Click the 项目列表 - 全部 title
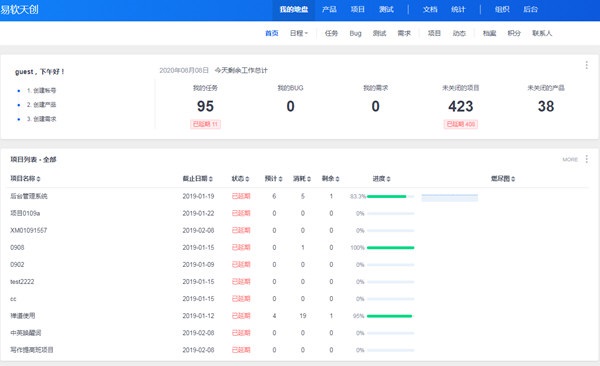 pos(33,159)
